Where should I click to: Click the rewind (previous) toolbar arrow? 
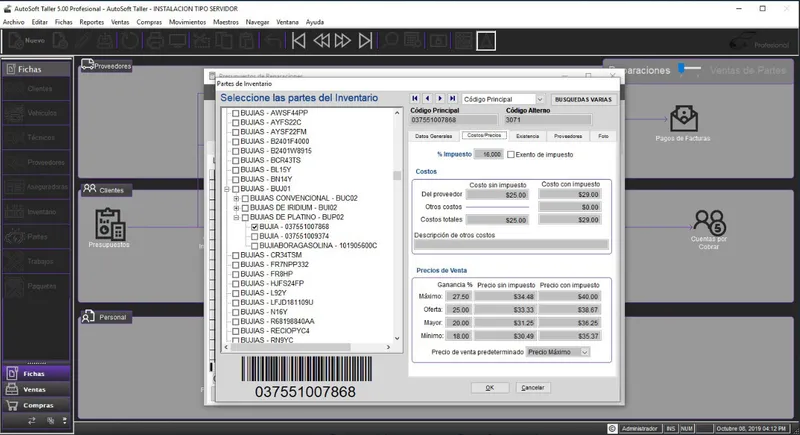321,41
